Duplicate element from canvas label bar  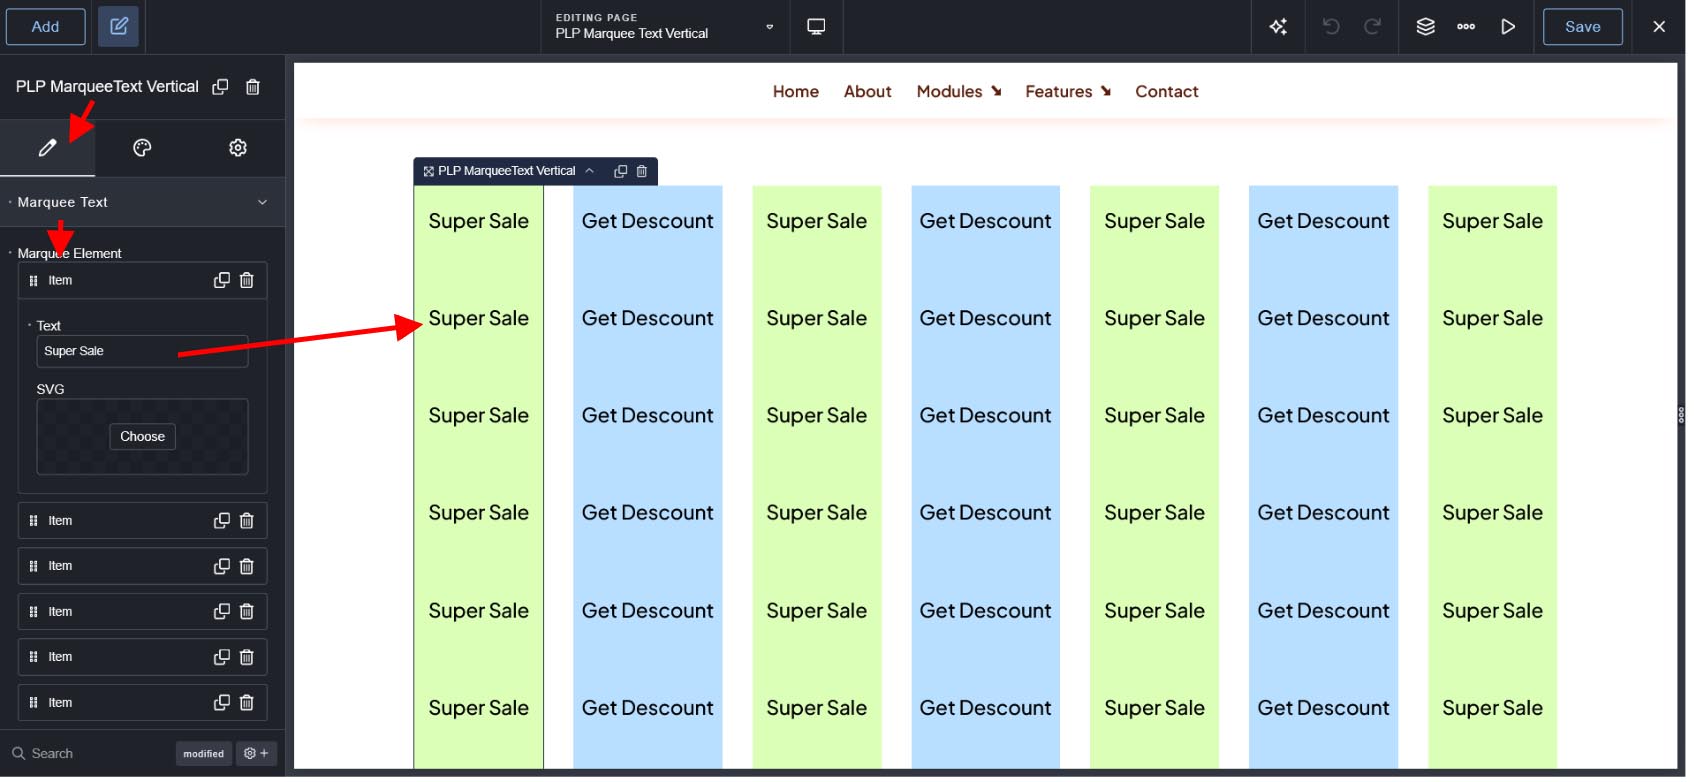620,172
